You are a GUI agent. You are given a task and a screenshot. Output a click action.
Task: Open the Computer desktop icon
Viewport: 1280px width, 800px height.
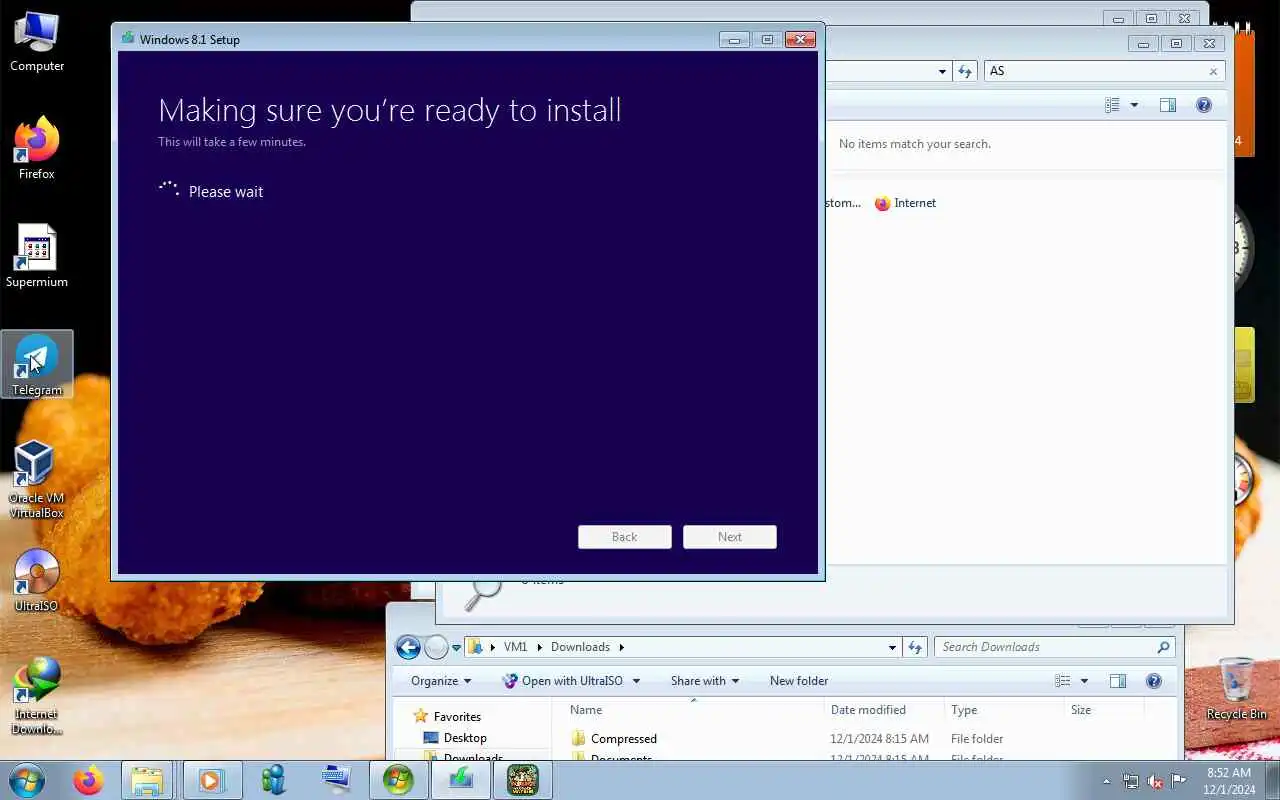click(x=37, y=42)
